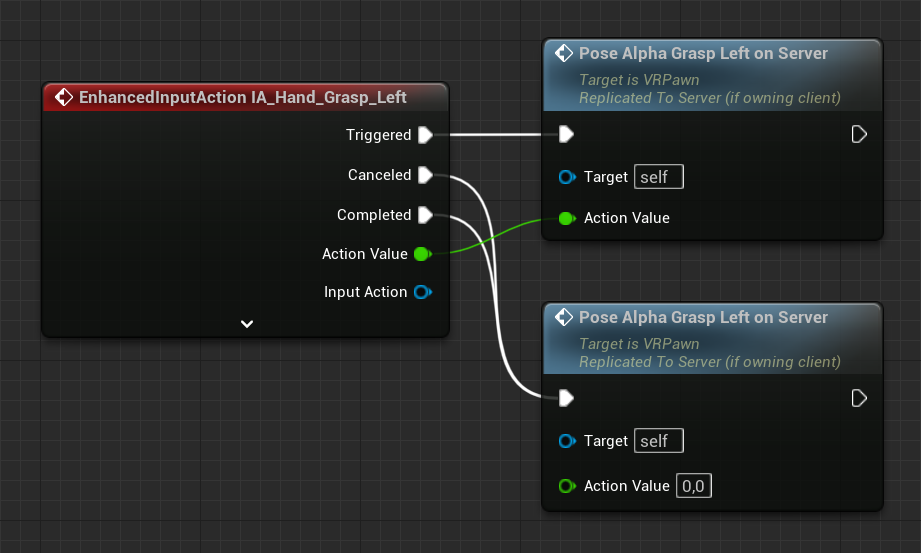The height and width of the screenshot is (553, 921).
Task: Click the lower node's blue Target input pin
Action: click(x=567, y=441)
